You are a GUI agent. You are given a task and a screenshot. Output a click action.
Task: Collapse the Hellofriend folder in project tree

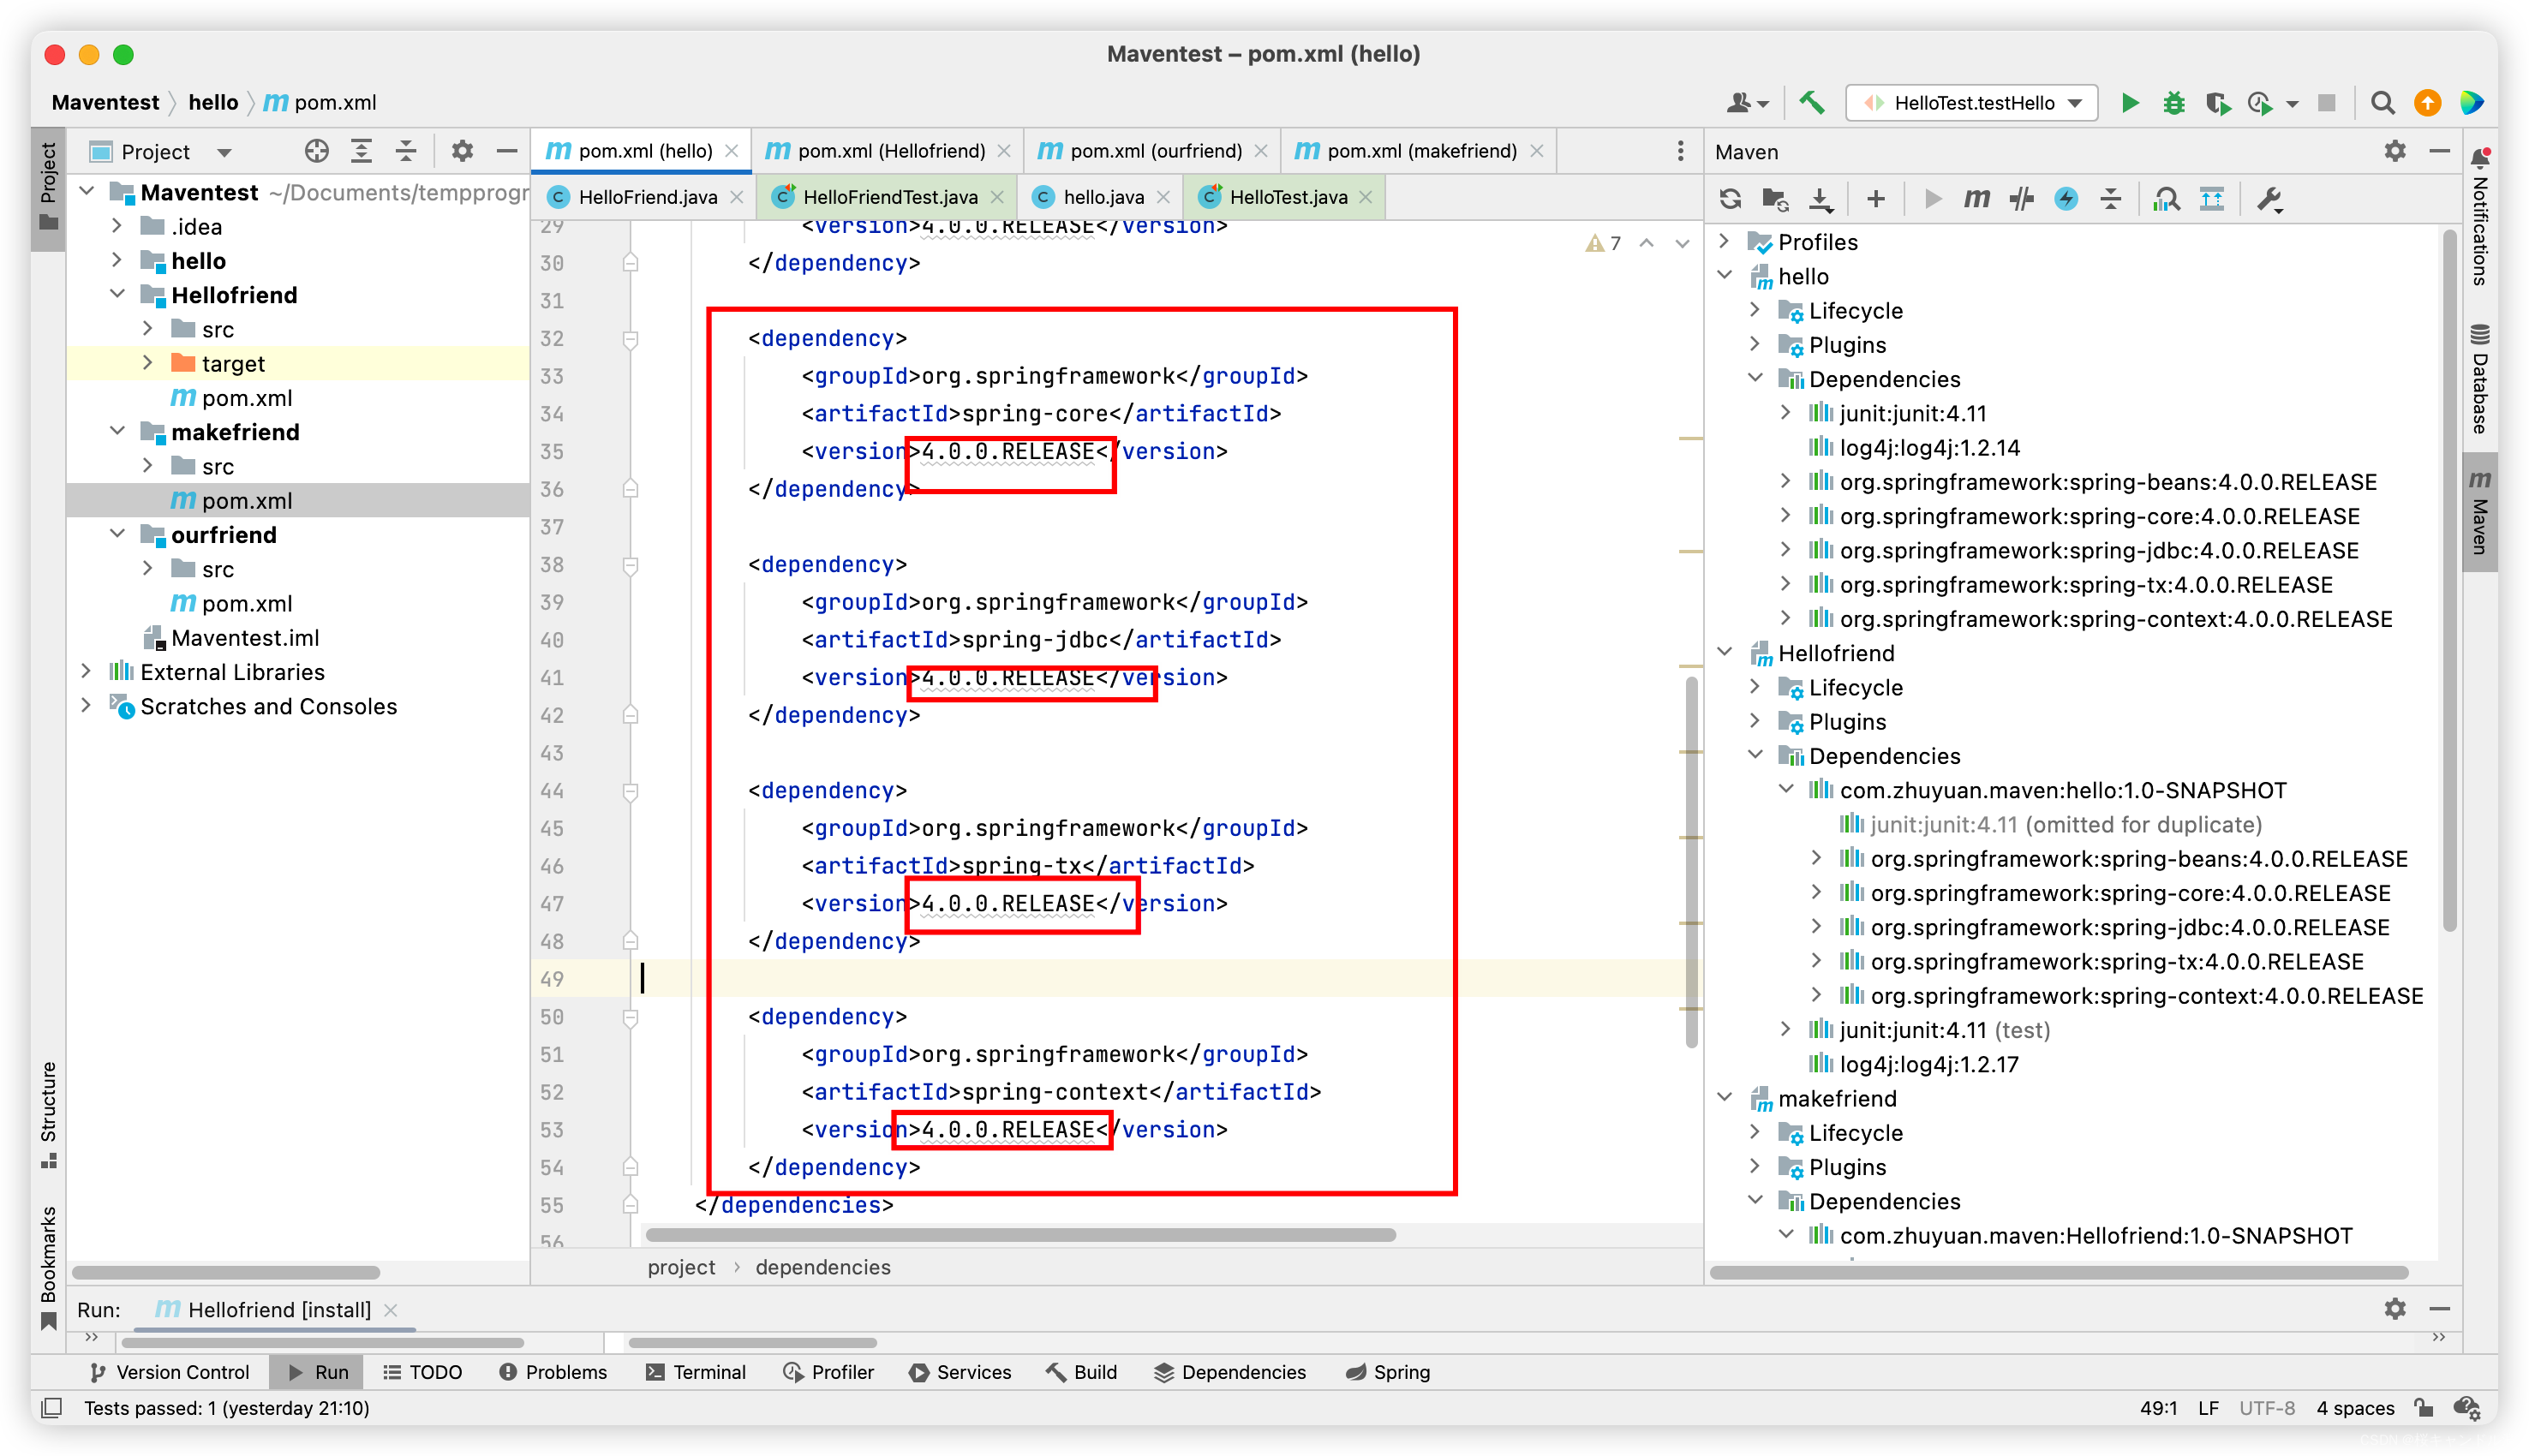coord(117,294)
